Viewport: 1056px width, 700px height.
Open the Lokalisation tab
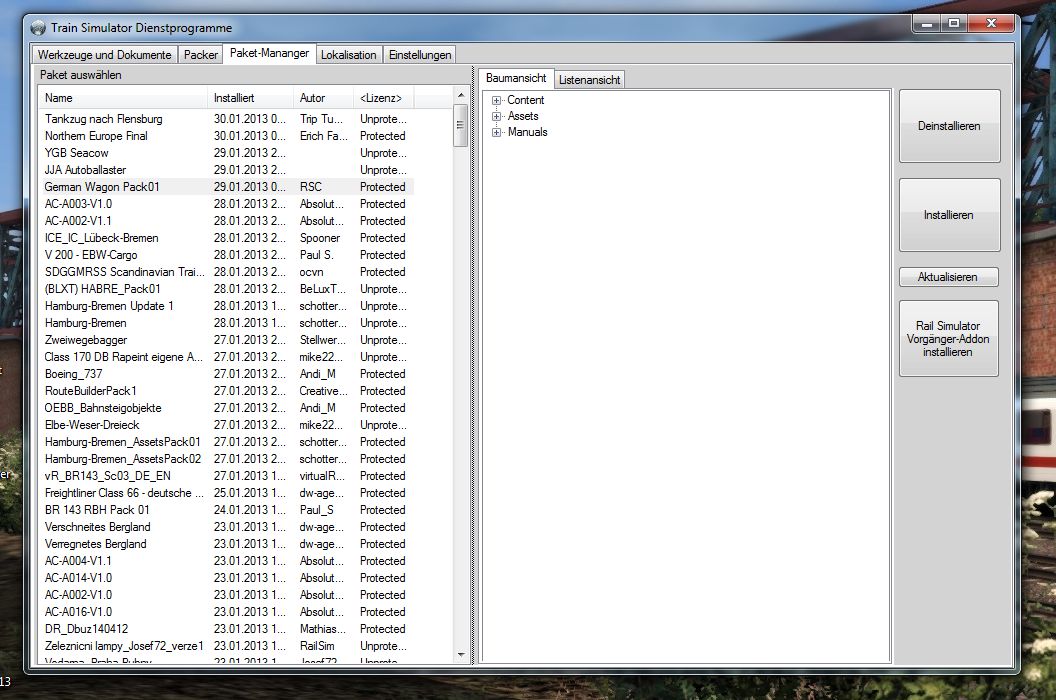point(348,55)
